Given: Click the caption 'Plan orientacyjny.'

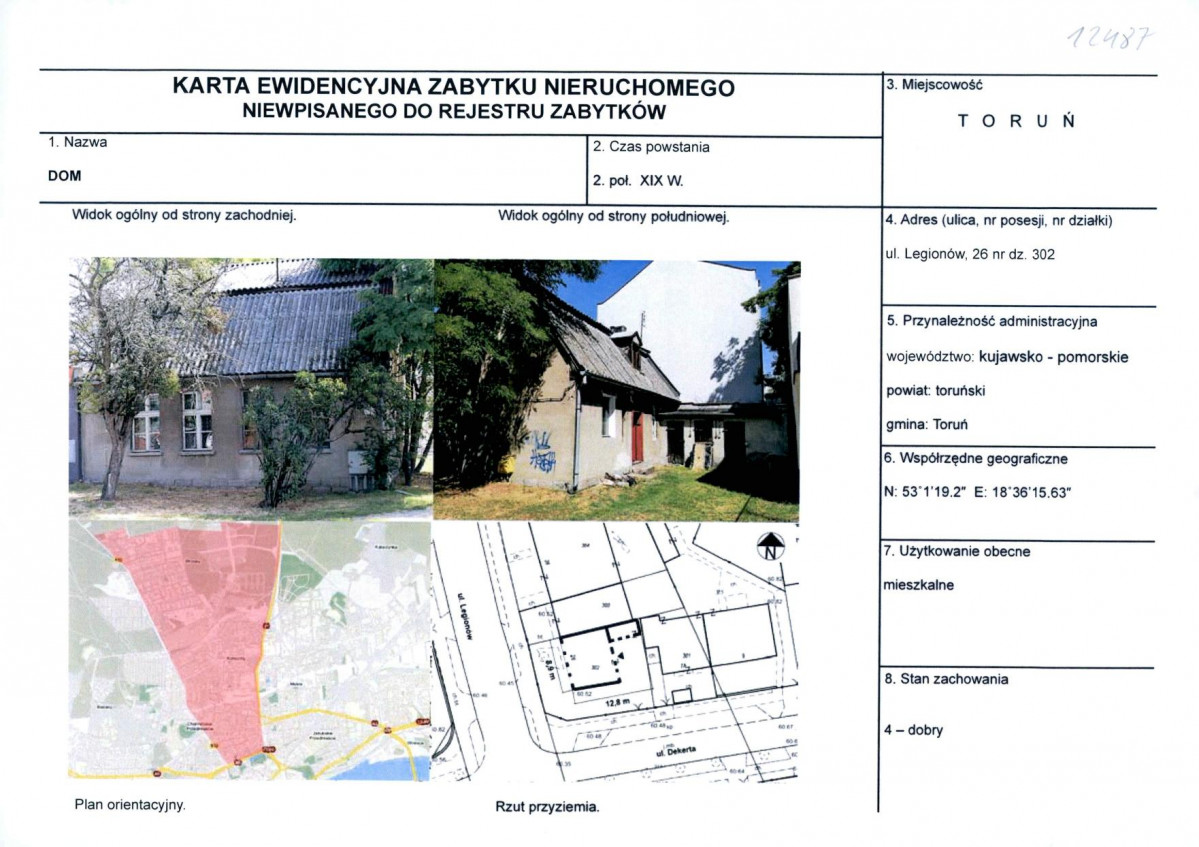Looking at the screenshot, I should [x=130, y=805].
